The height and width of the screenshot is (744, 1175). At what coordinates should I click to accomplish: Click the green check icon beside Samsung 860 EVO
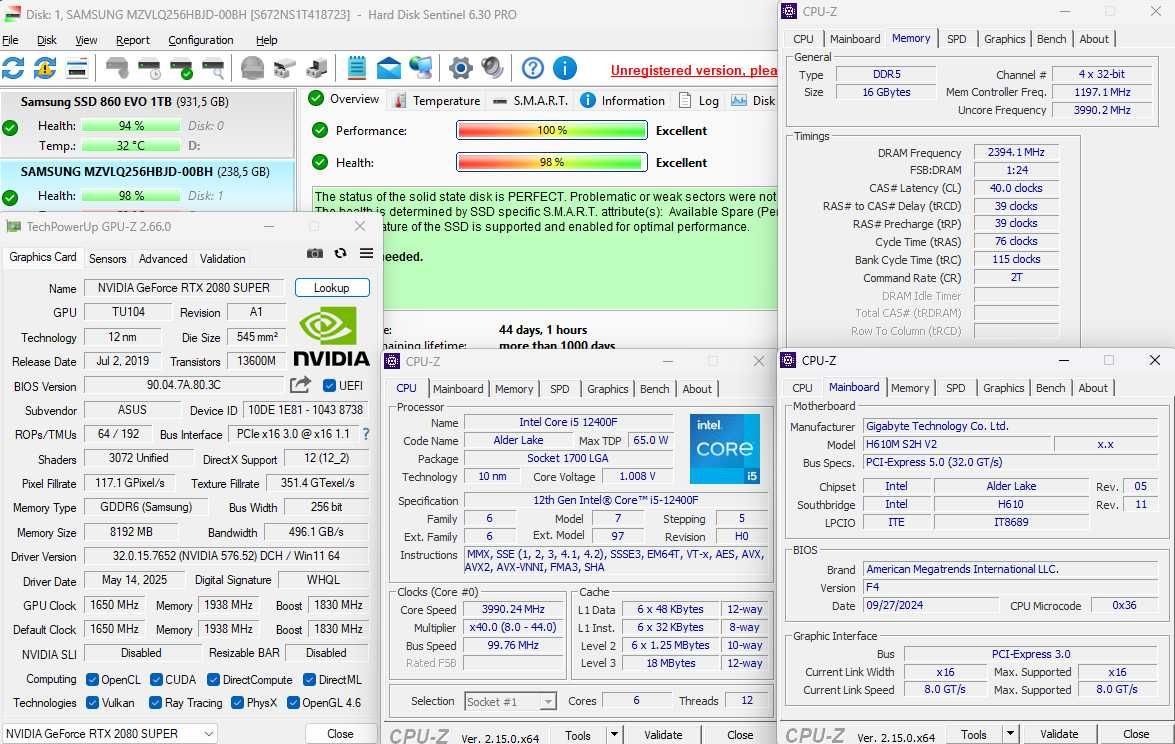pyautogui.click(x=10, y=128)
